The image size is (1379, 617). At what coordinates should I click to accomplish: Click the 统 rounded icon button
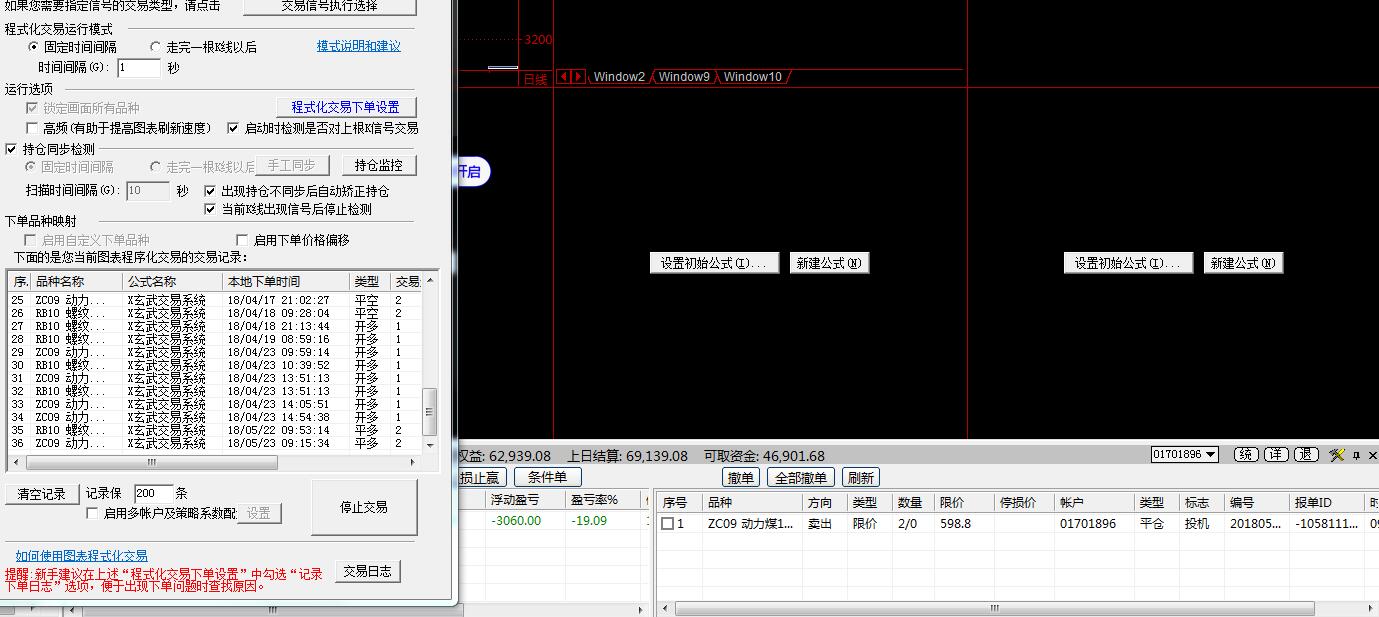(1246, 455)
